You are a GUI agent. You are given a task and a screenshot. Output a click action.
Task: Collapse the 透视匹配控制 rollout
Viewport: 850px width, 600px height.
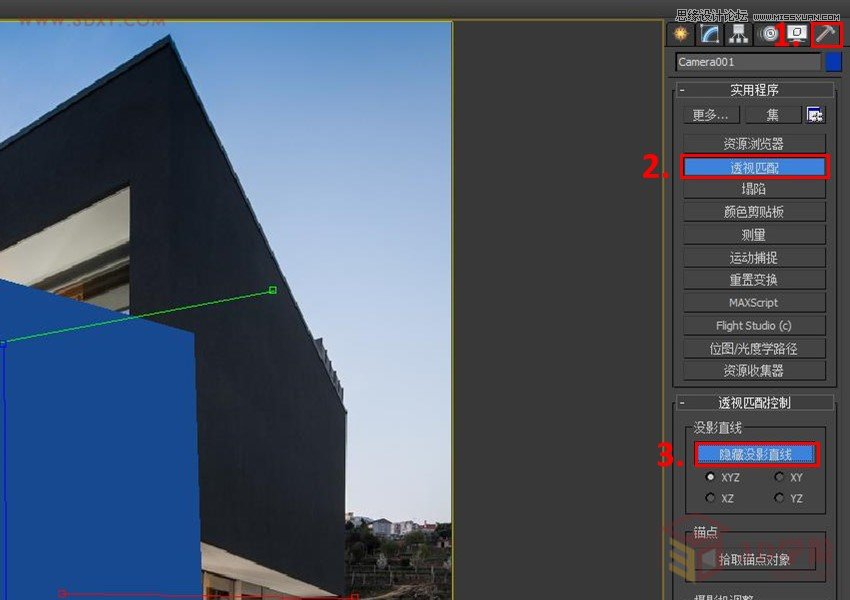[x=684, y=402]
